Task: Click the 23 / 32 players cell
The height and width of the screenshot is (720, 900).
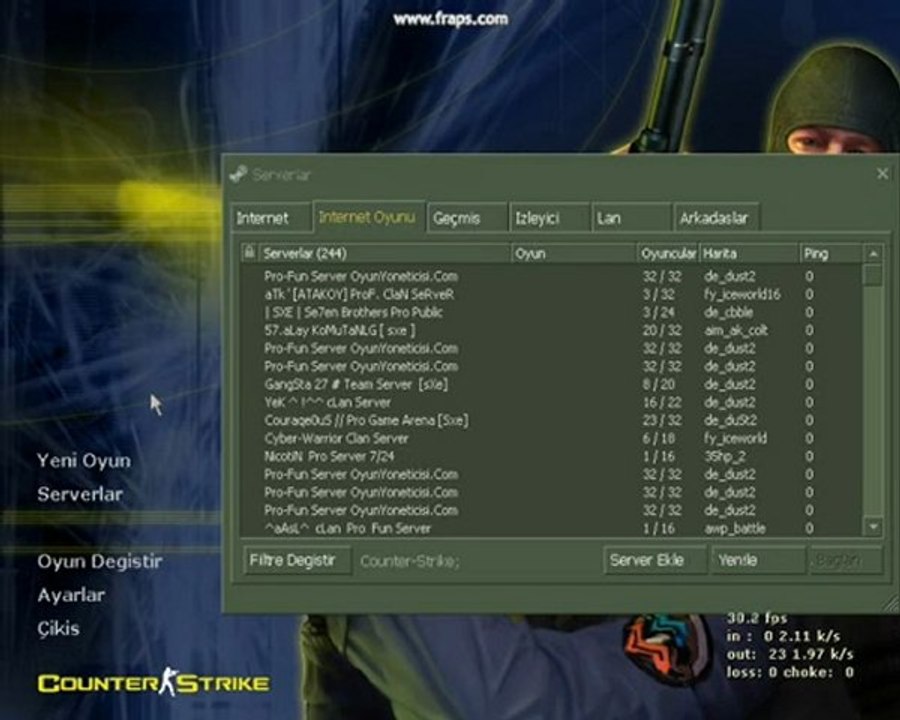Action: click(662, 420)
